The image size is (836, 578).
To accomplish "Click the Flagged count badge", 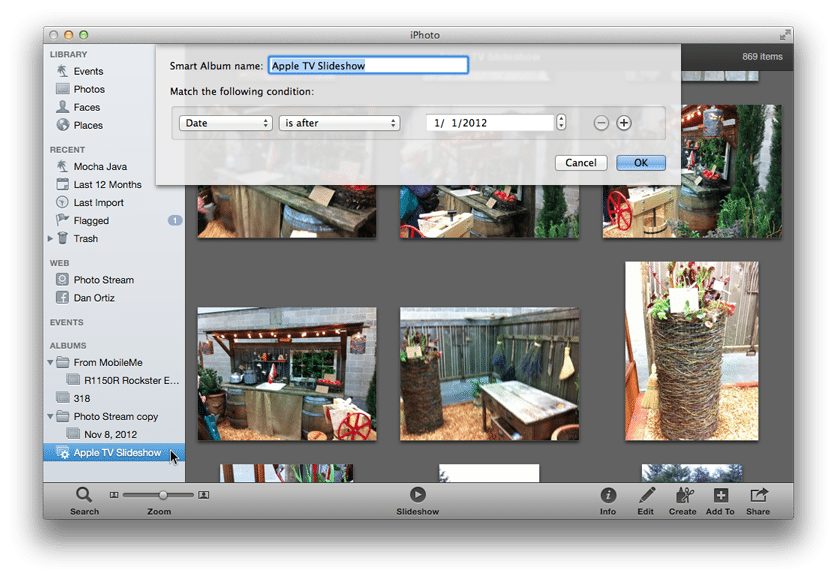I will (175, 220).
